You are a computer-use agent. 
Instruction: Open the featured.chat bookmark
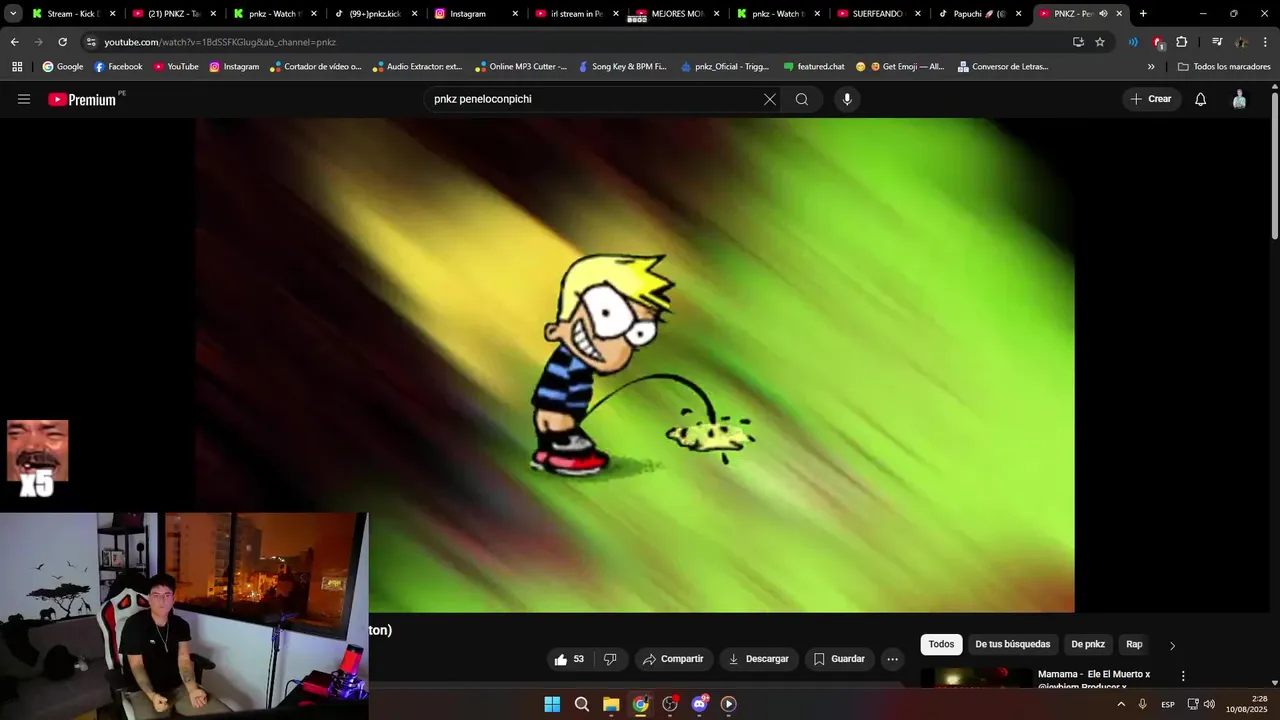tap(813, 67)
